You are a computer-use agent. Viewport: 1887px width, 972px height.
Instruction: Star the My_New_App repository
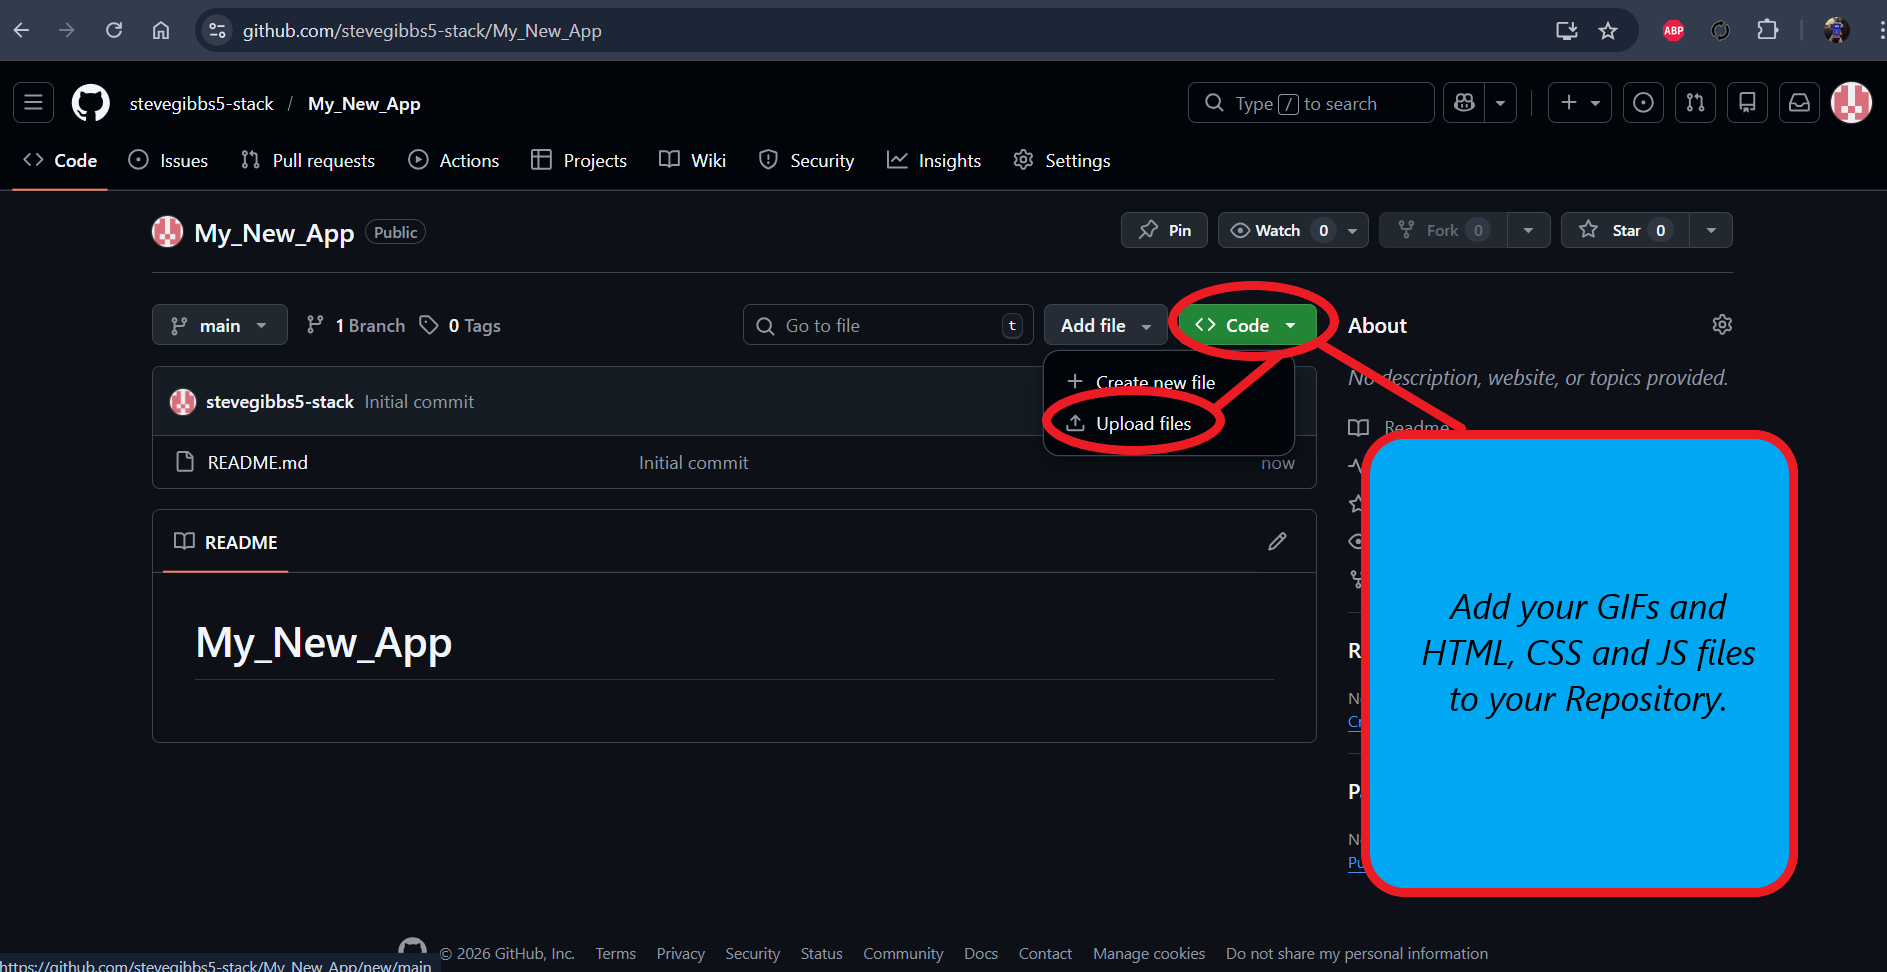(1625, 230)
